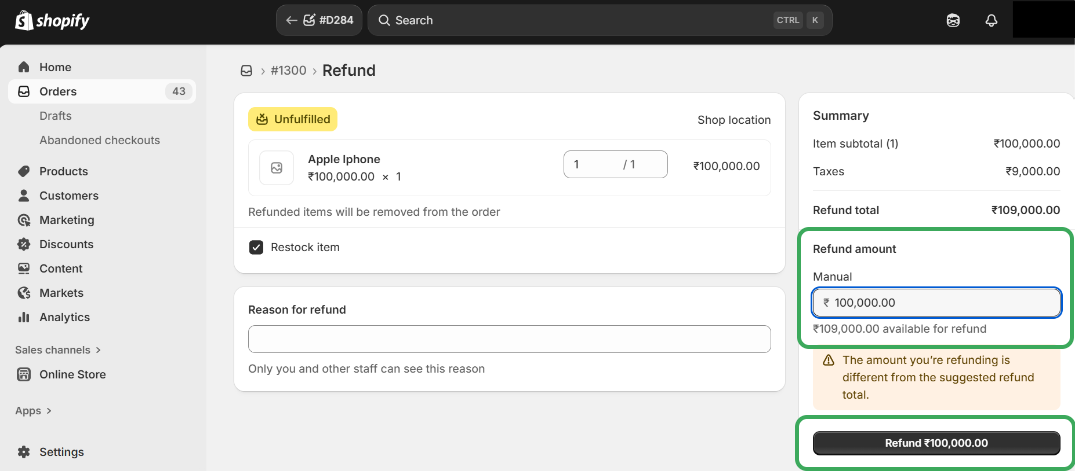Click the Online Store icon

[x=24, y=374]
